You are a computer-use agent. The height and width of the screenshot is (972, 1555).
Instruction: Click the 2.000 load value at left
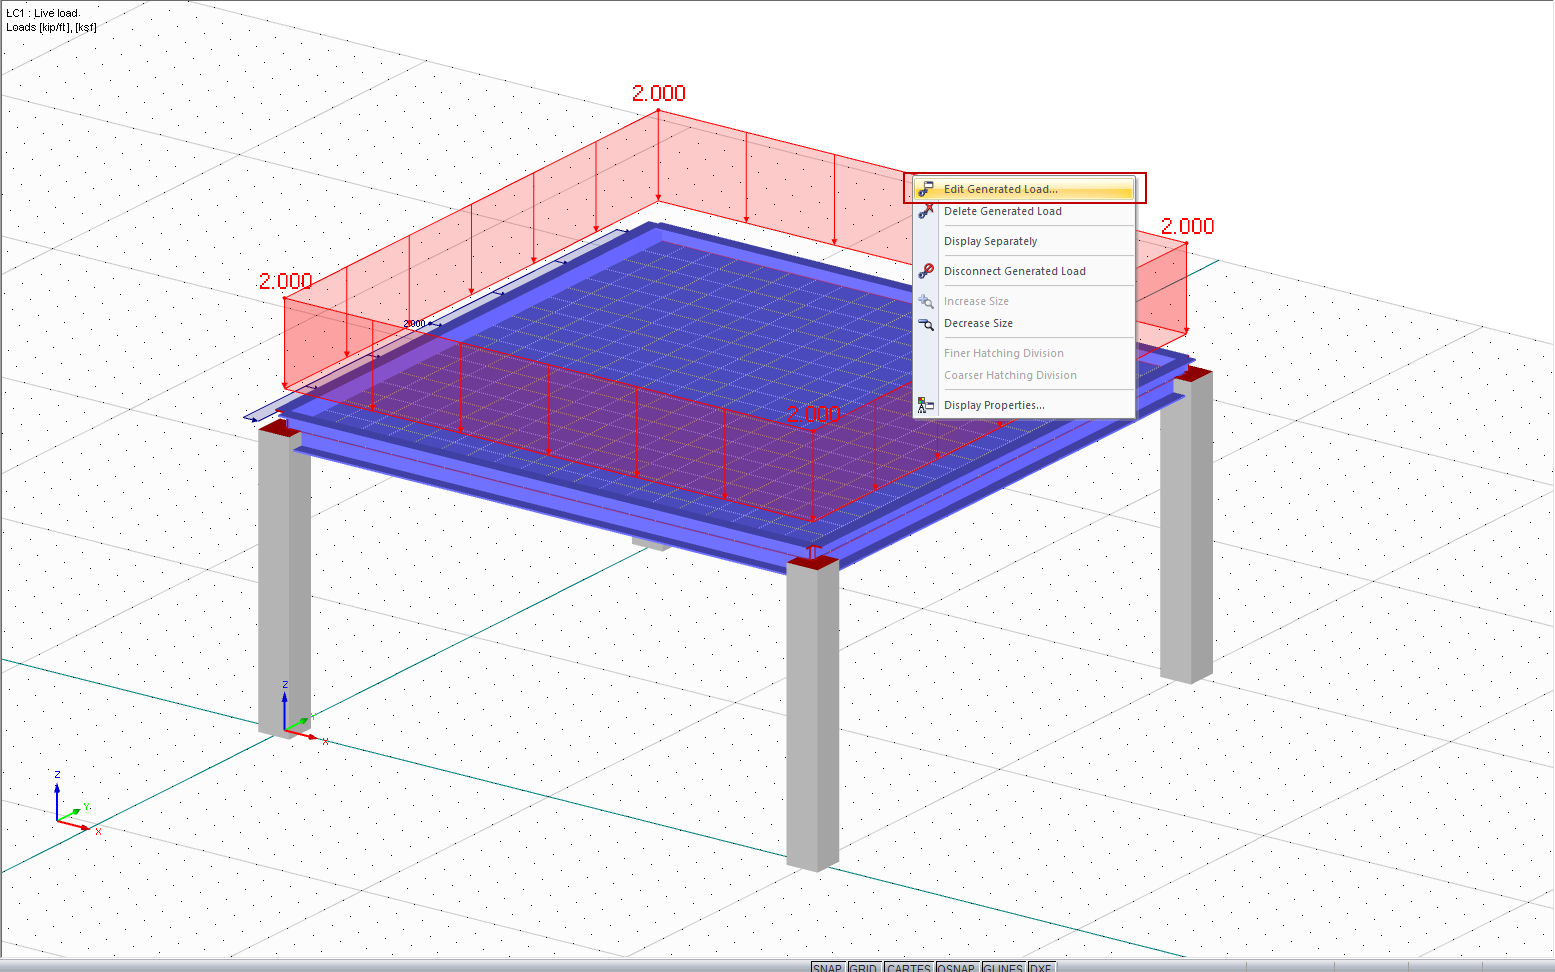285,281
